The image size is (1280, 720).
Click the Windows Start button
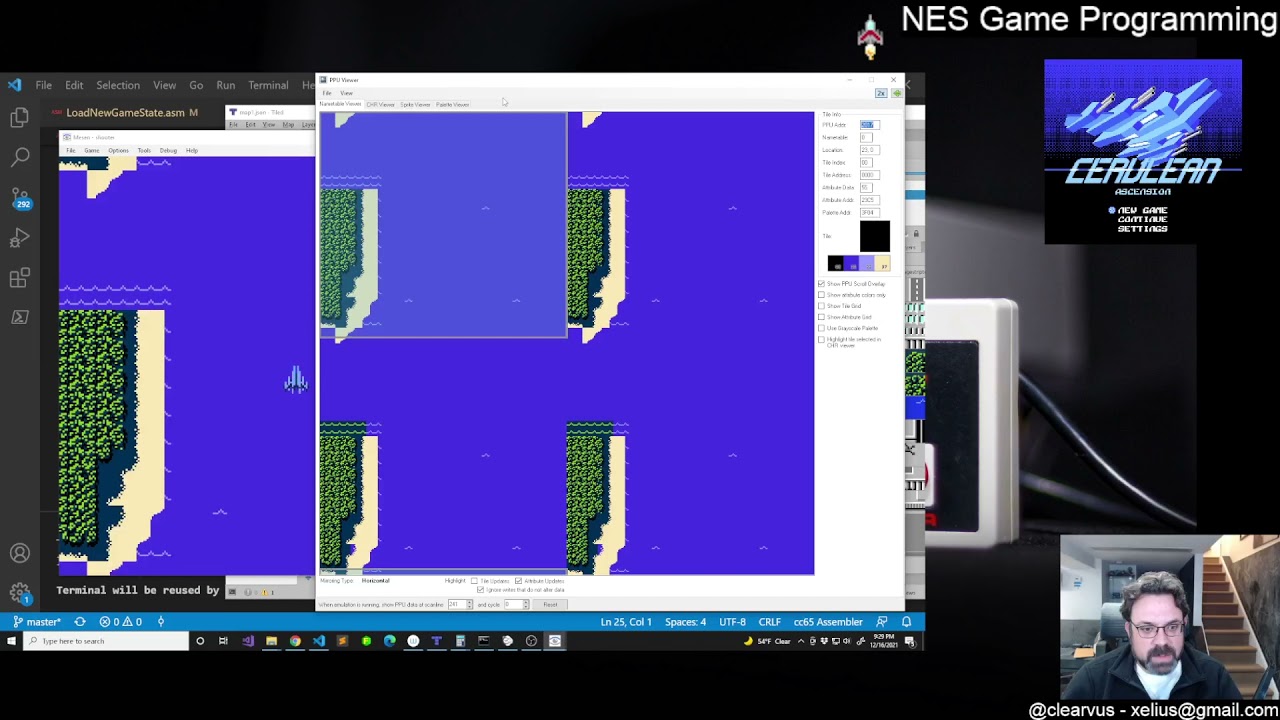click(x=11, y=641)
